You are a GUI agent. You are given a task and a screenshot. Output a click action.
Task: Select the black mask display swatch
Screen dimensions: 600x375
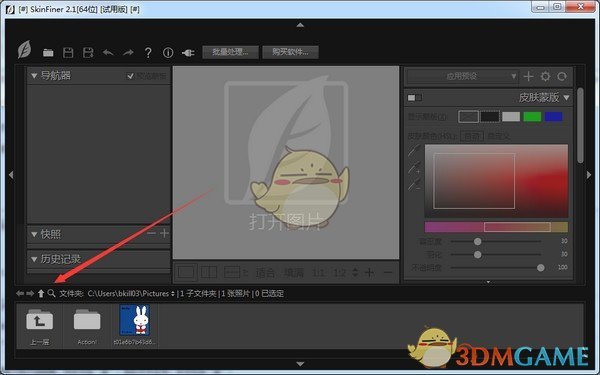point(490,117)
